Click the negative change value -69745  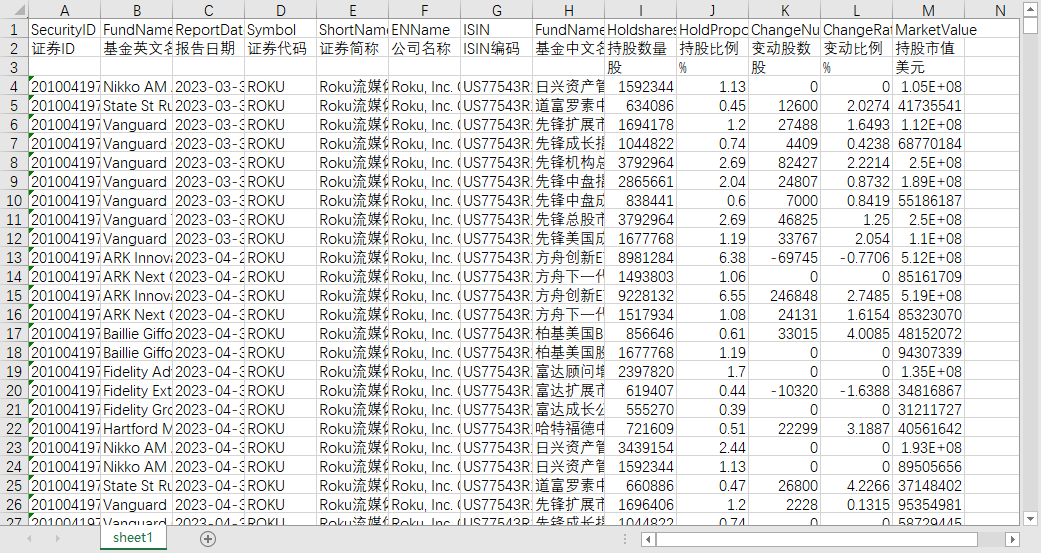click(x=785, y=258)
